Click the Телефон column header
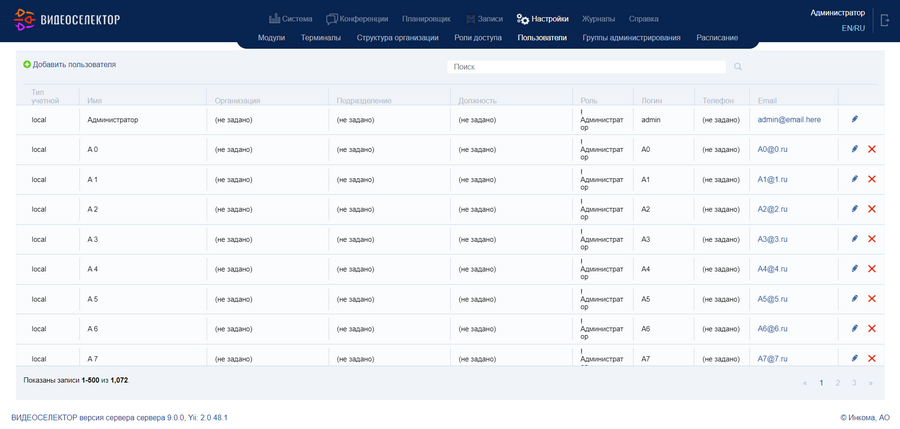This screenshot has height=429, width=900. tap(718, 101)
